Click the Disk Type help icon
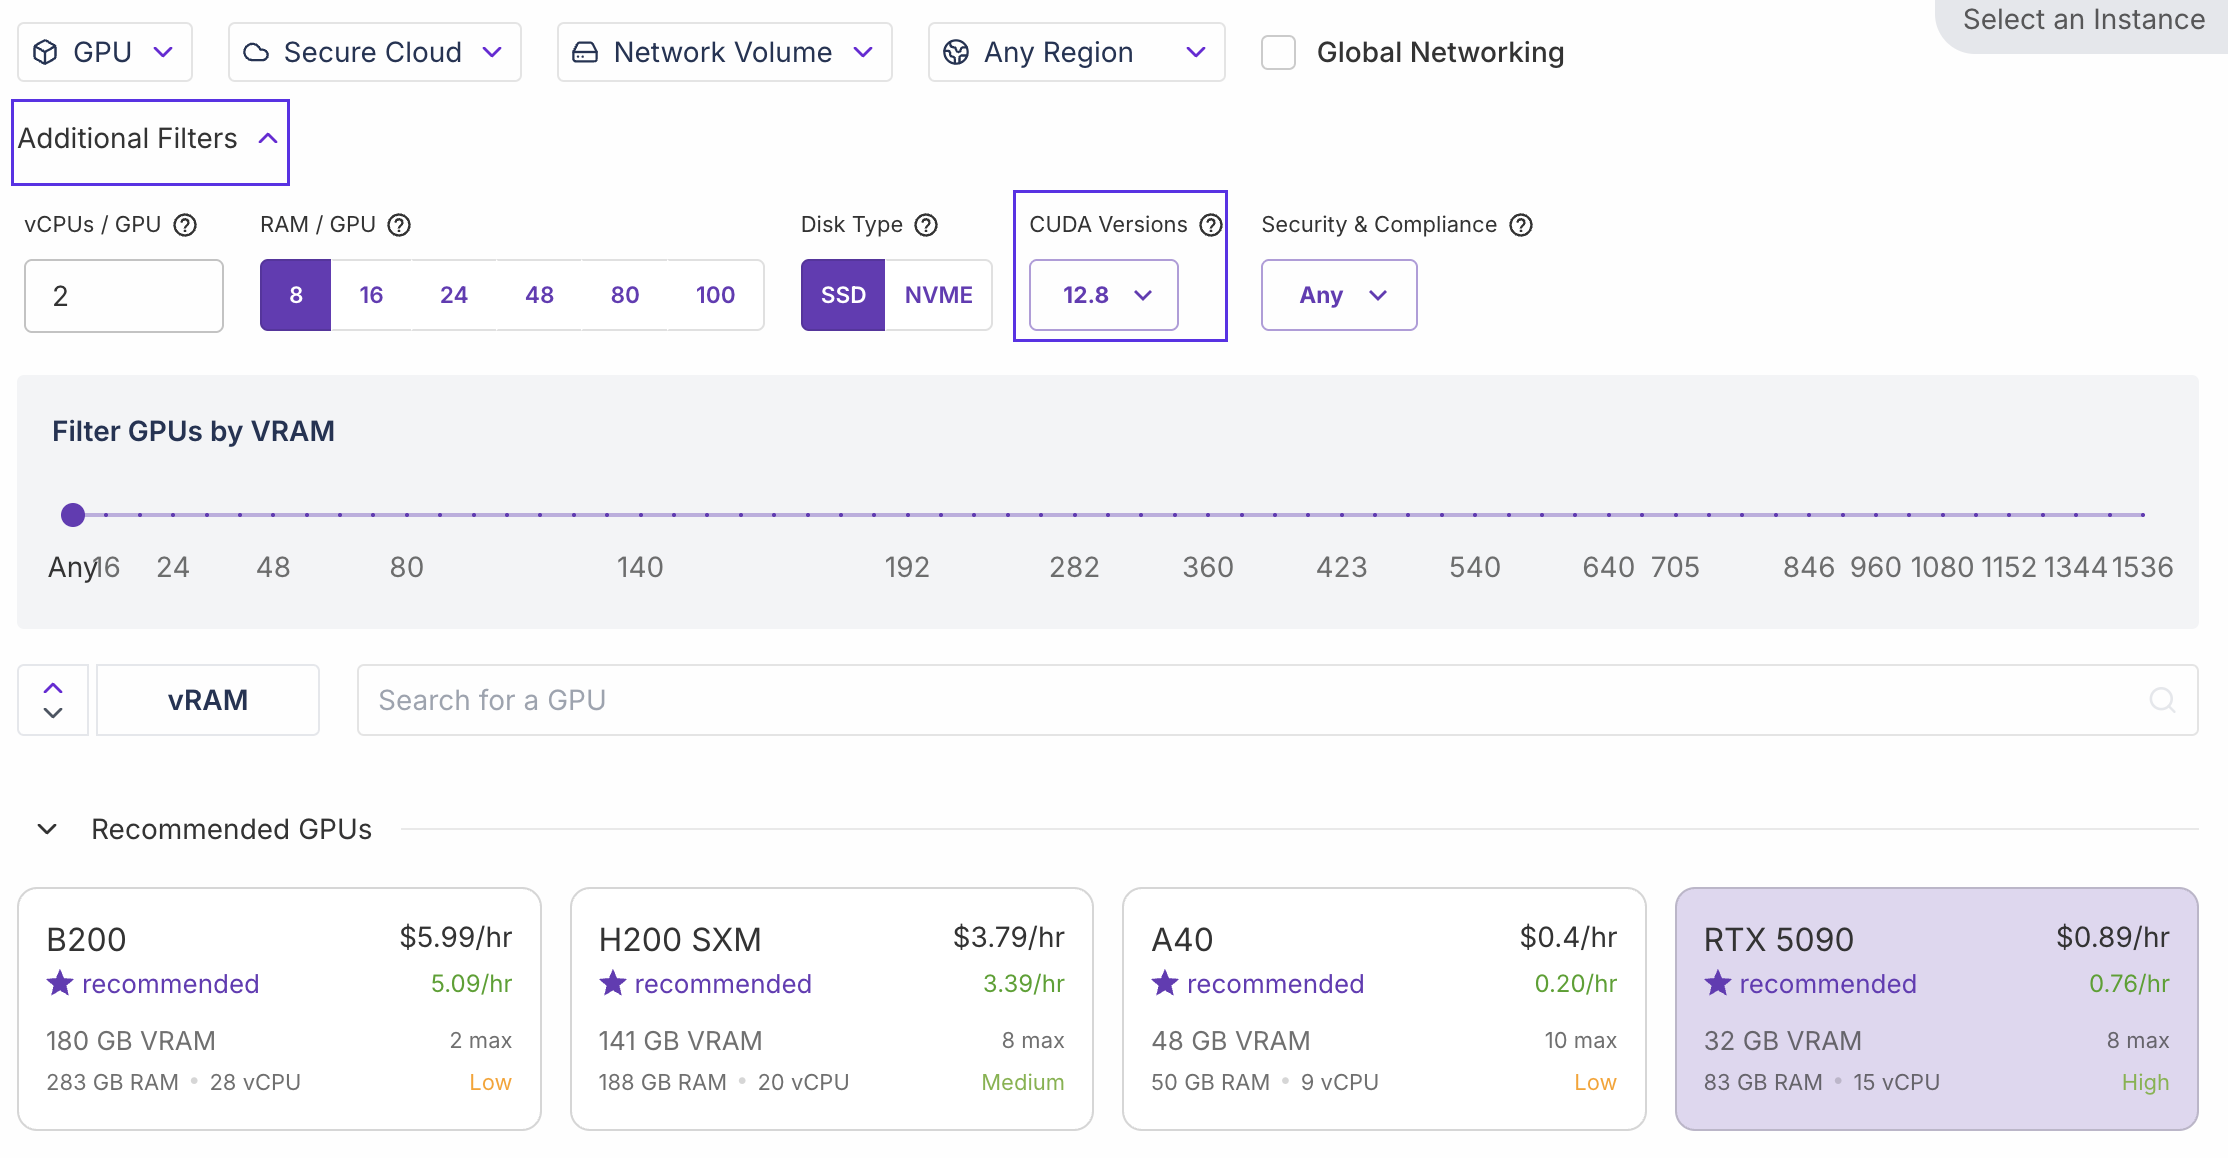This screenshot has height=1158, width=2228. point(926,225)
